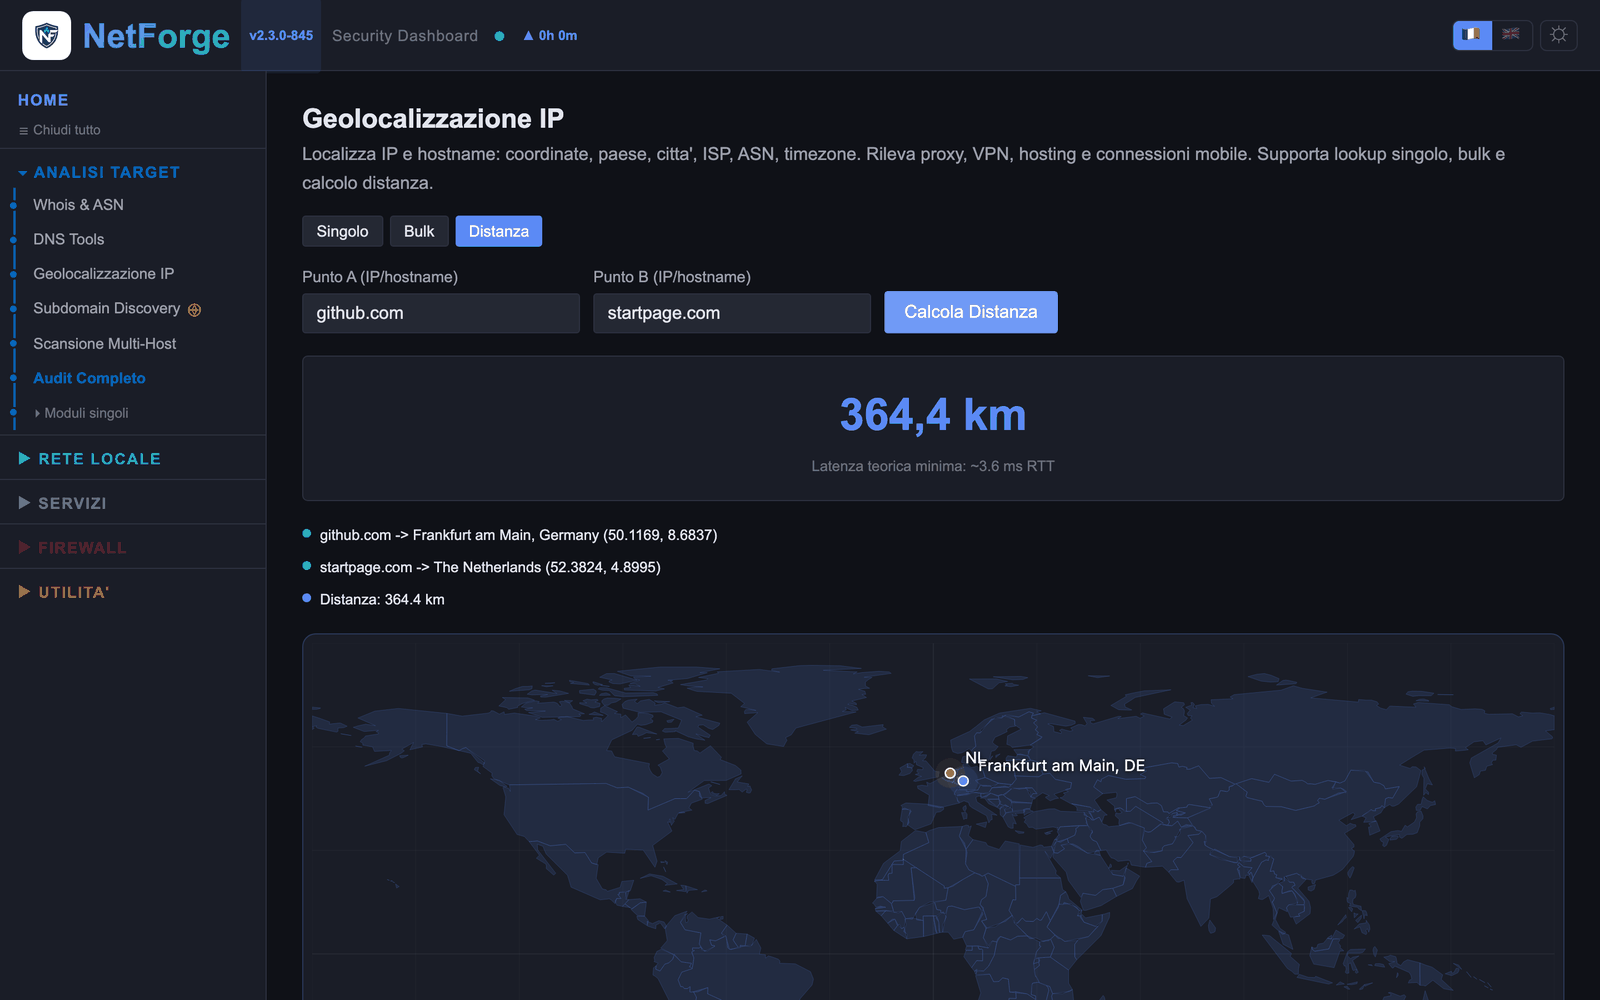Screen dimensions: 1600x1000
Task: Open Geolocalizzazione IP in sidebar
Action: pos(104,274)
